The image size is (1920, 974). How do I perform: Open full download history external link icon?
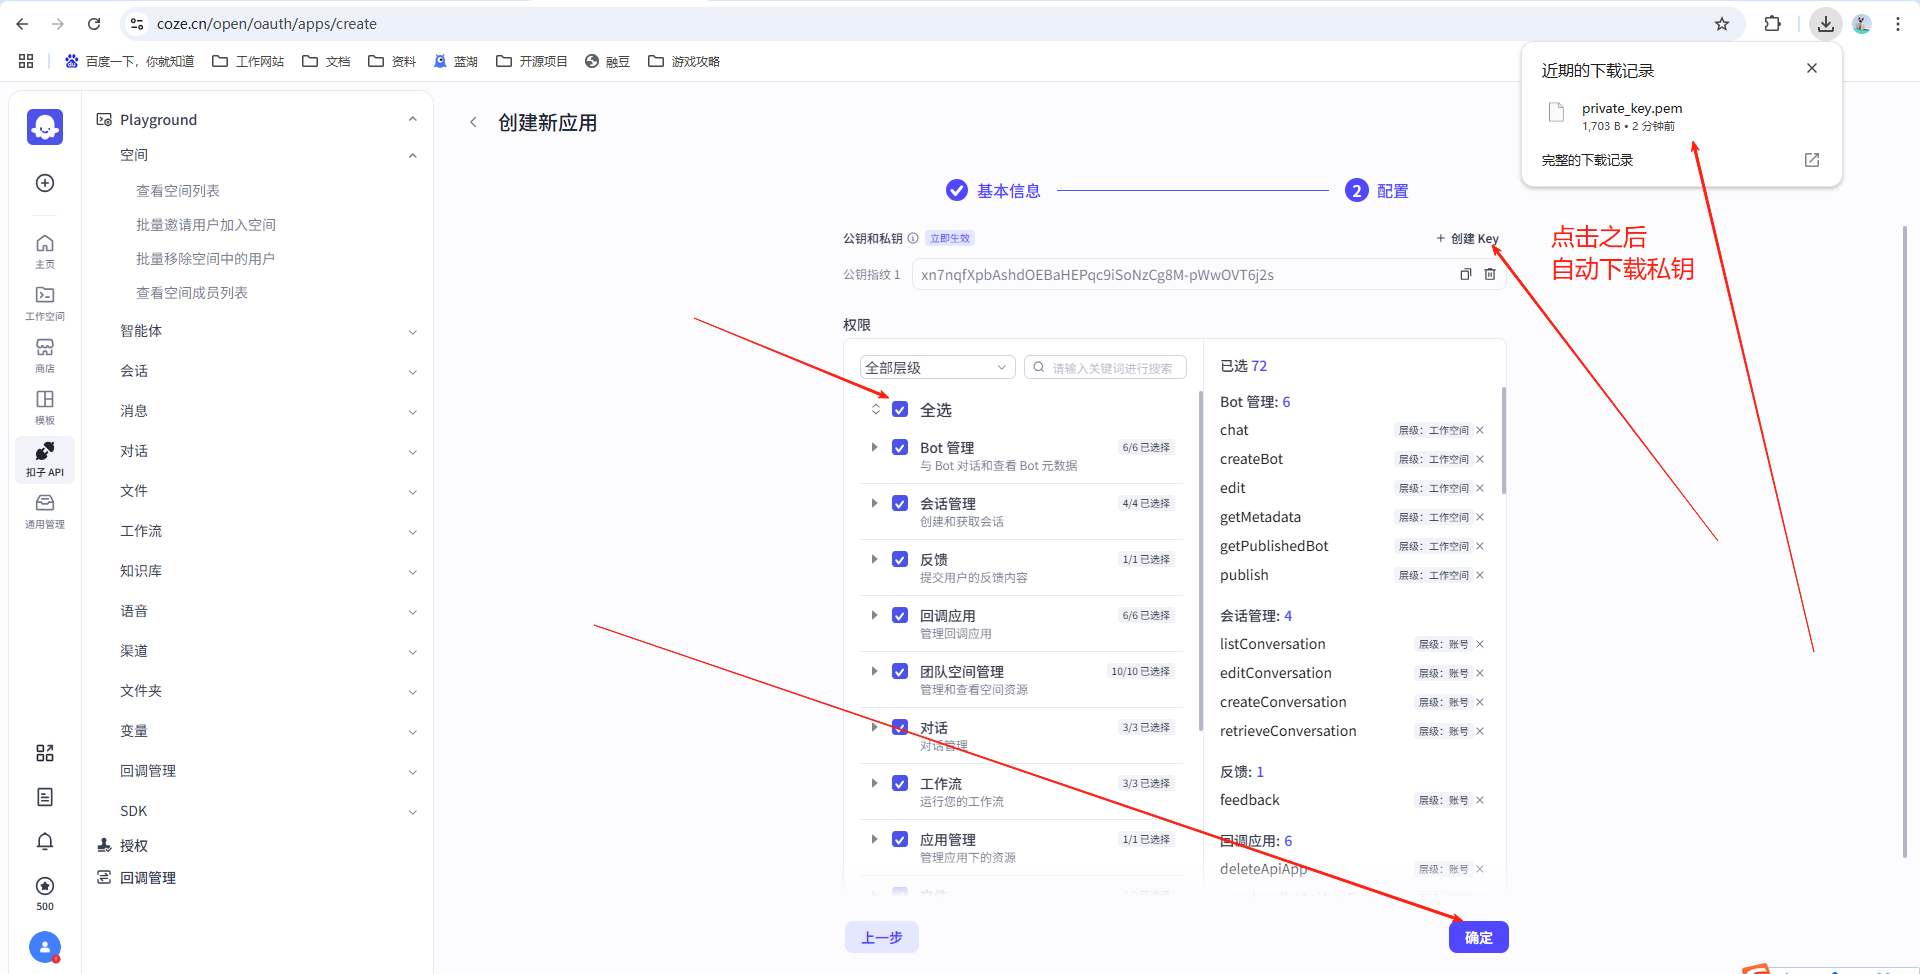[1812, 160]
